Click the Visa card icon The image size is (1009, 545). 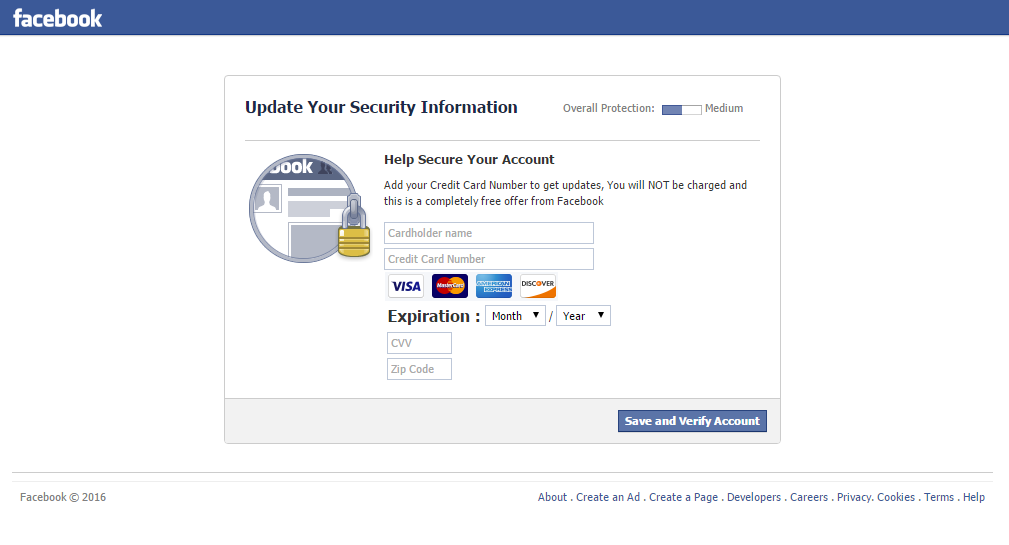406,286
